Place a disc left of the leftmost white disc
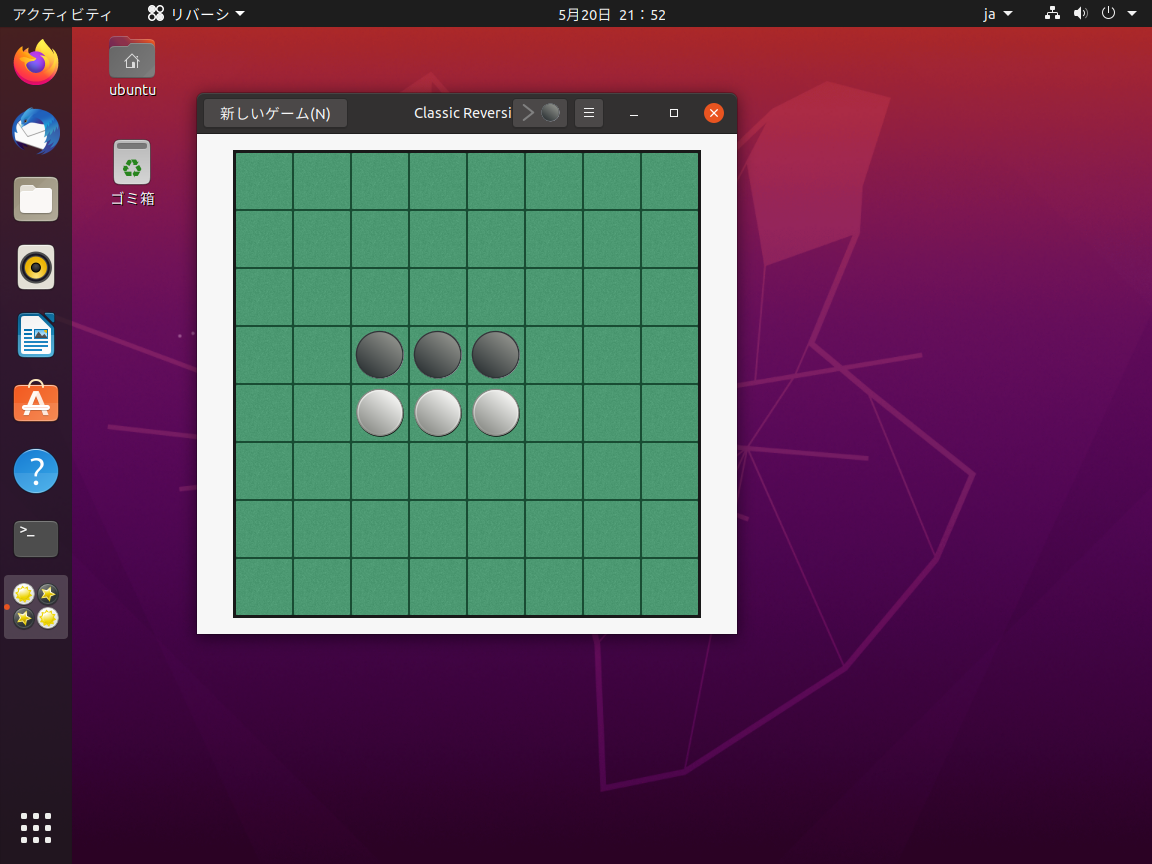This screenshot has width=1152, height=864. [x=322, y=413]
